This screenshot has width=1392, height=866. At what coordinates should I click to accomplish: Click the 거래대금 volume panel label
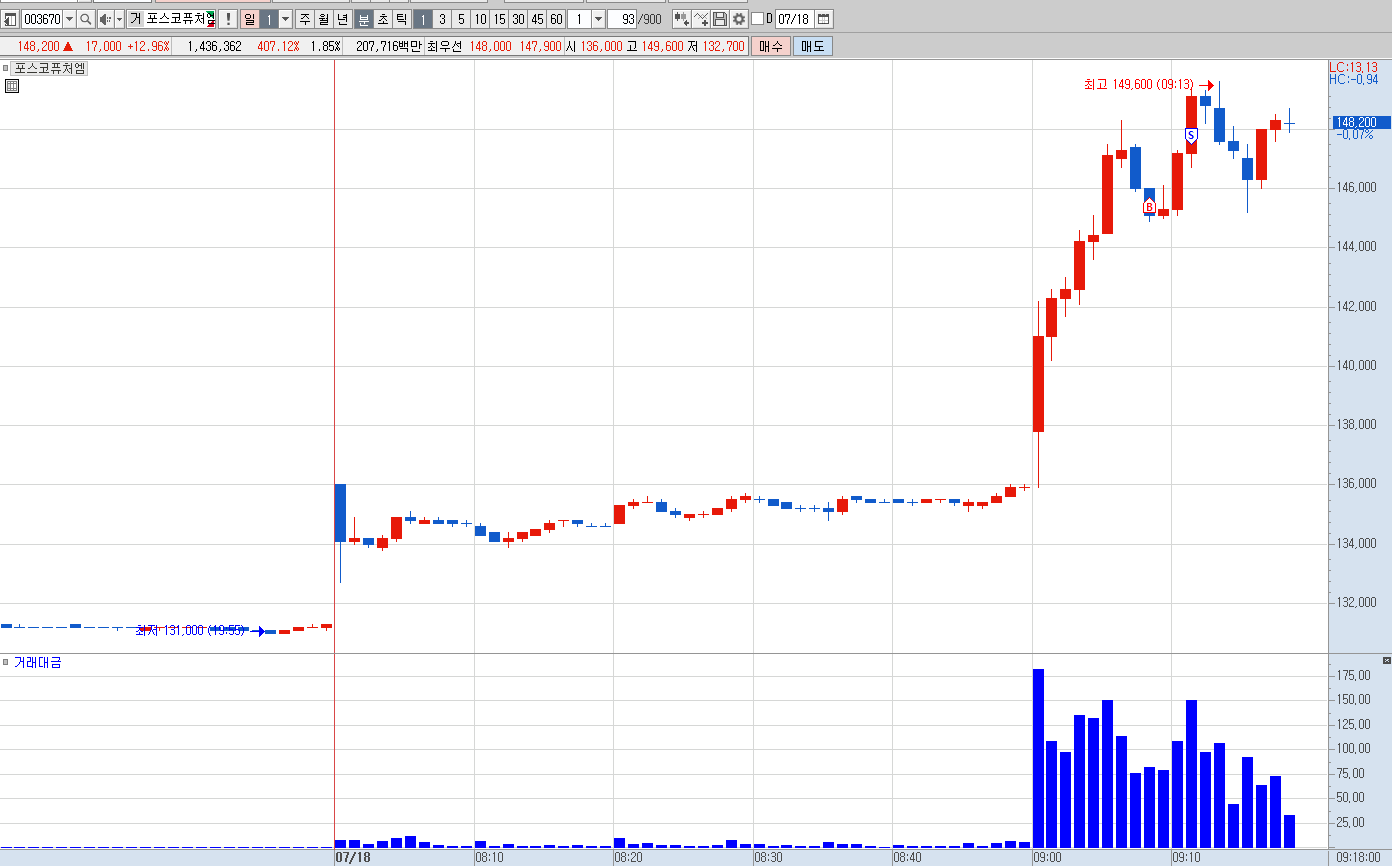tap(37, 662)
